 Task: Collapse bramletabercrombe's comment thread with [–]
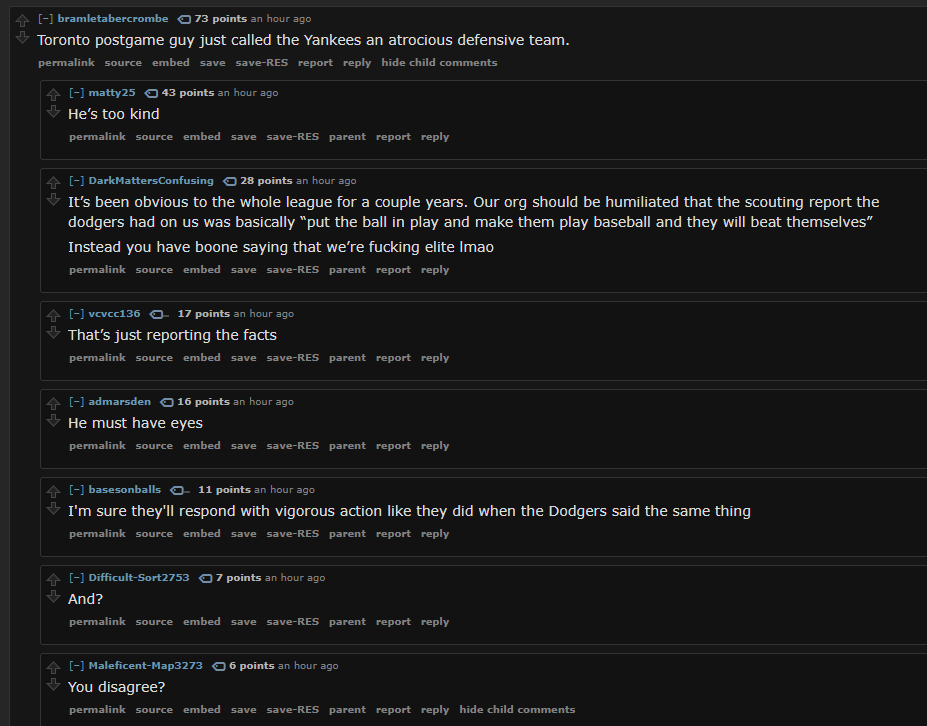click(46, 19)
